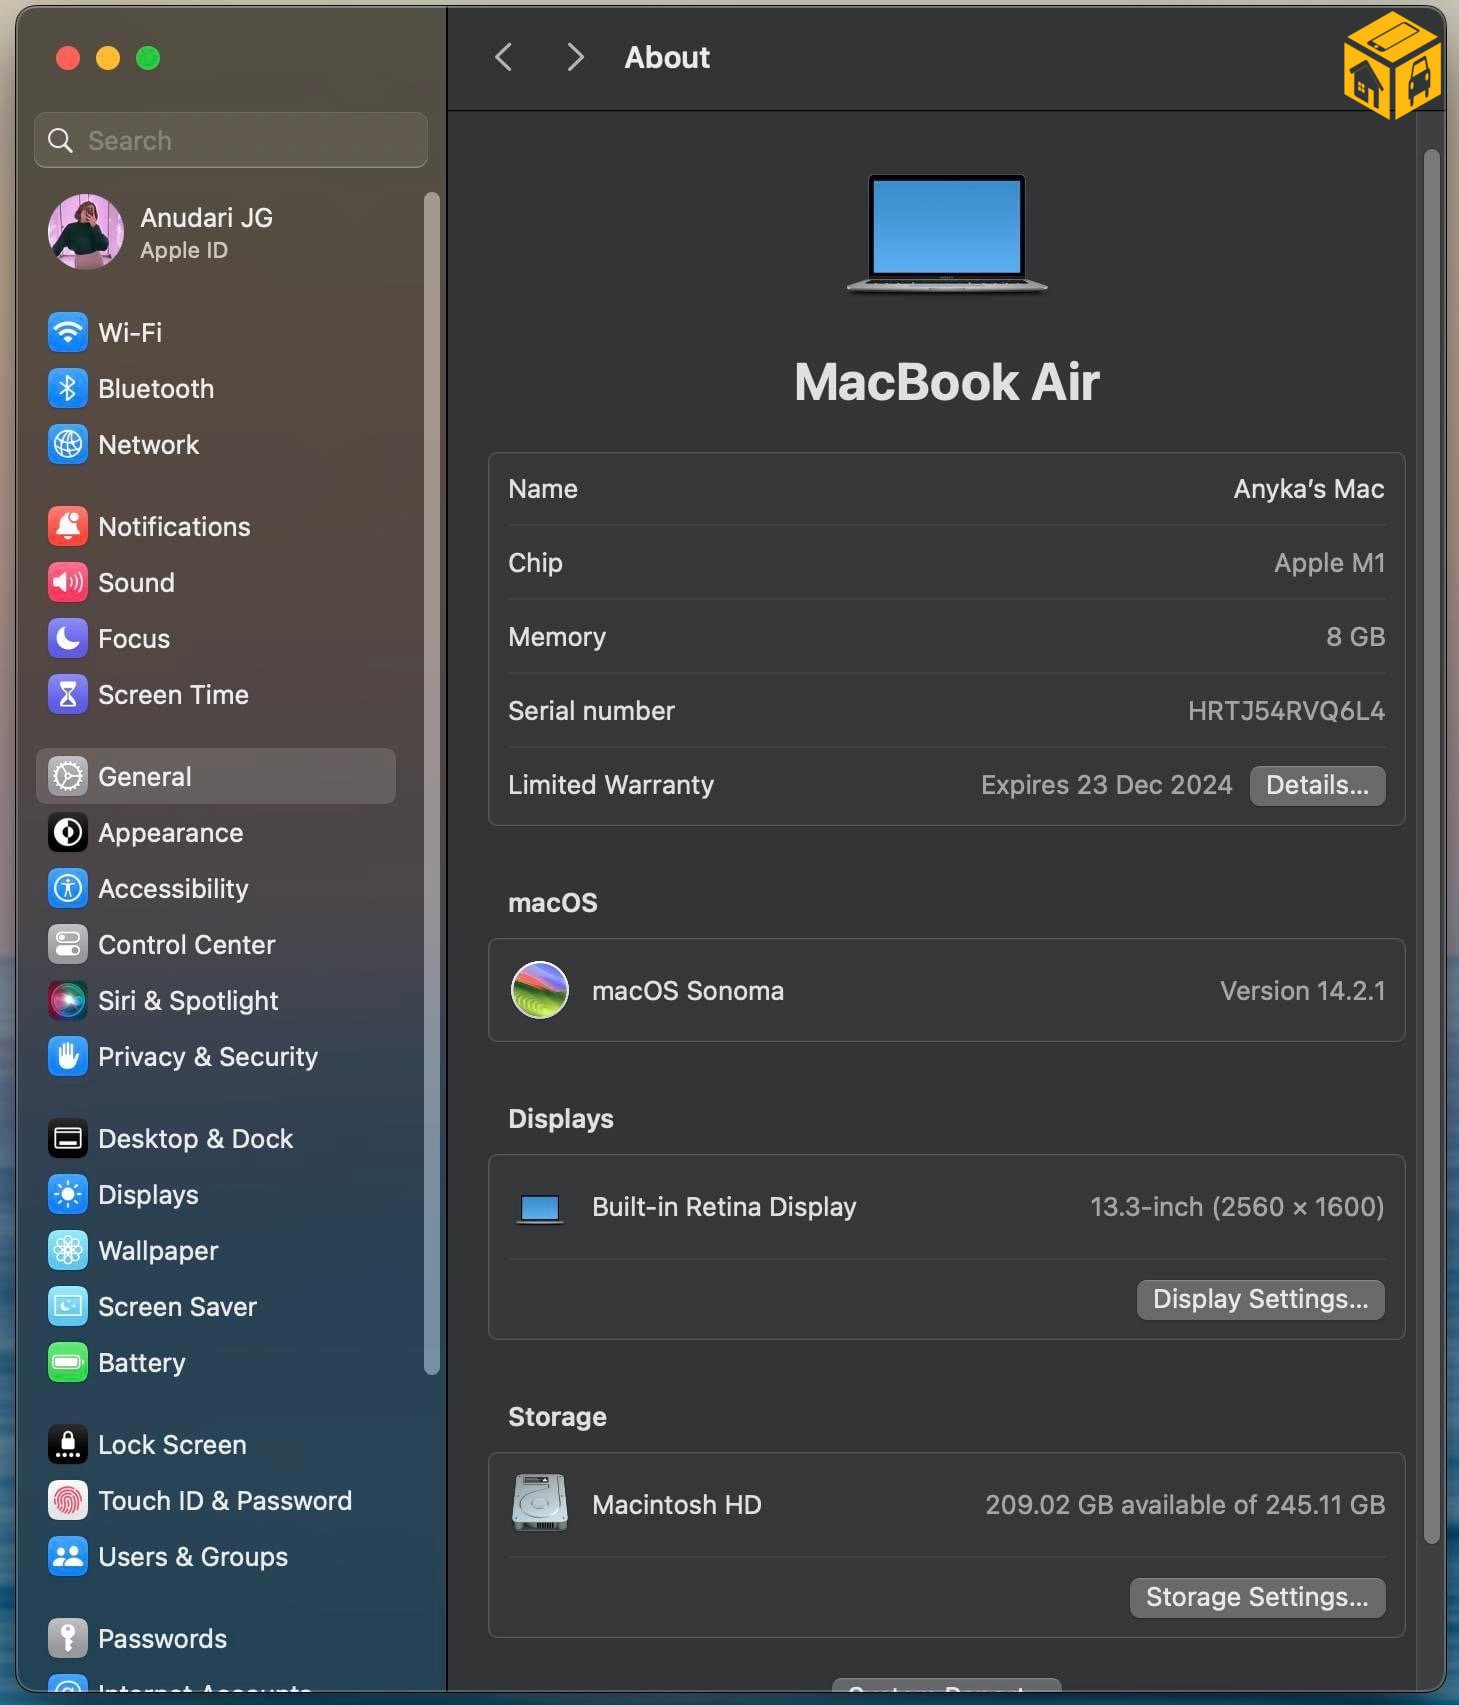Open Display Settings... button
This screenshot has height=1705, width=1459.
[1260, 1299]
